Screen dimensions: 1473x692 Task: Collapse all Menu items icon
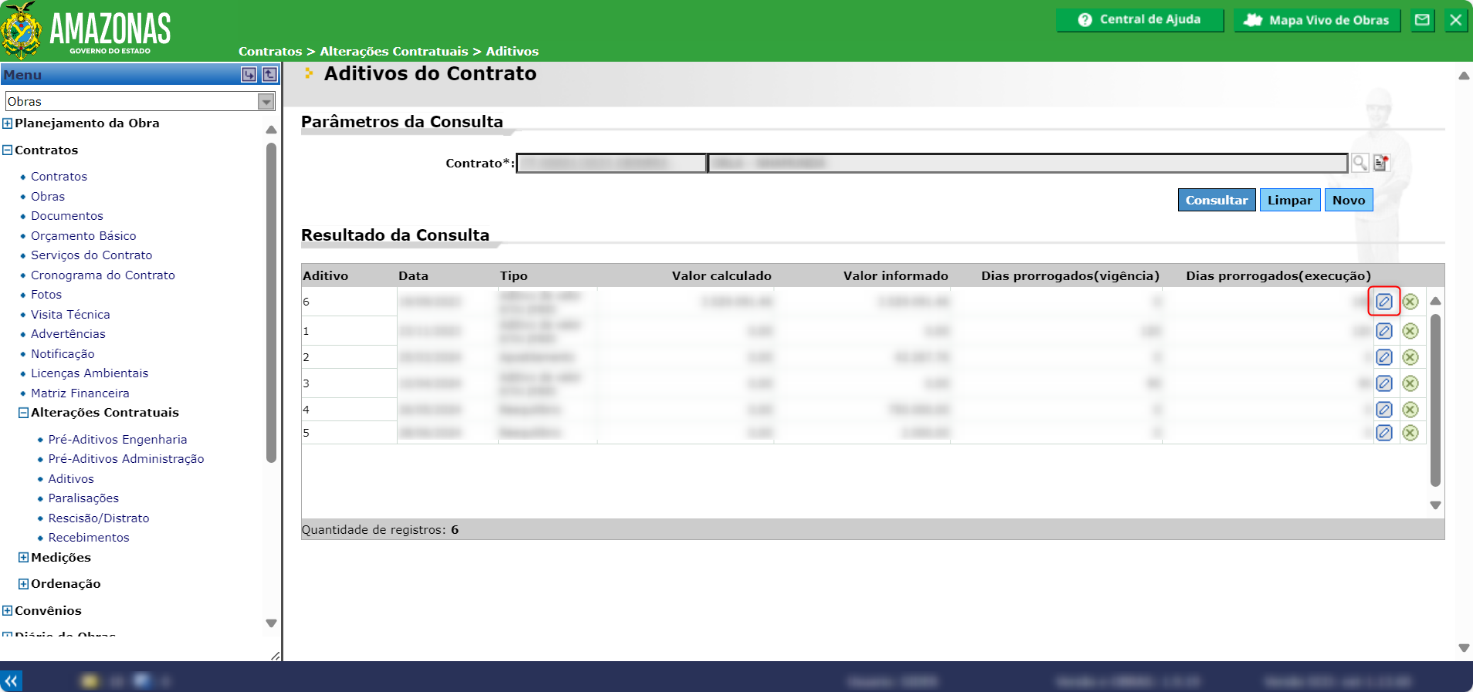[x=269, y=75]
